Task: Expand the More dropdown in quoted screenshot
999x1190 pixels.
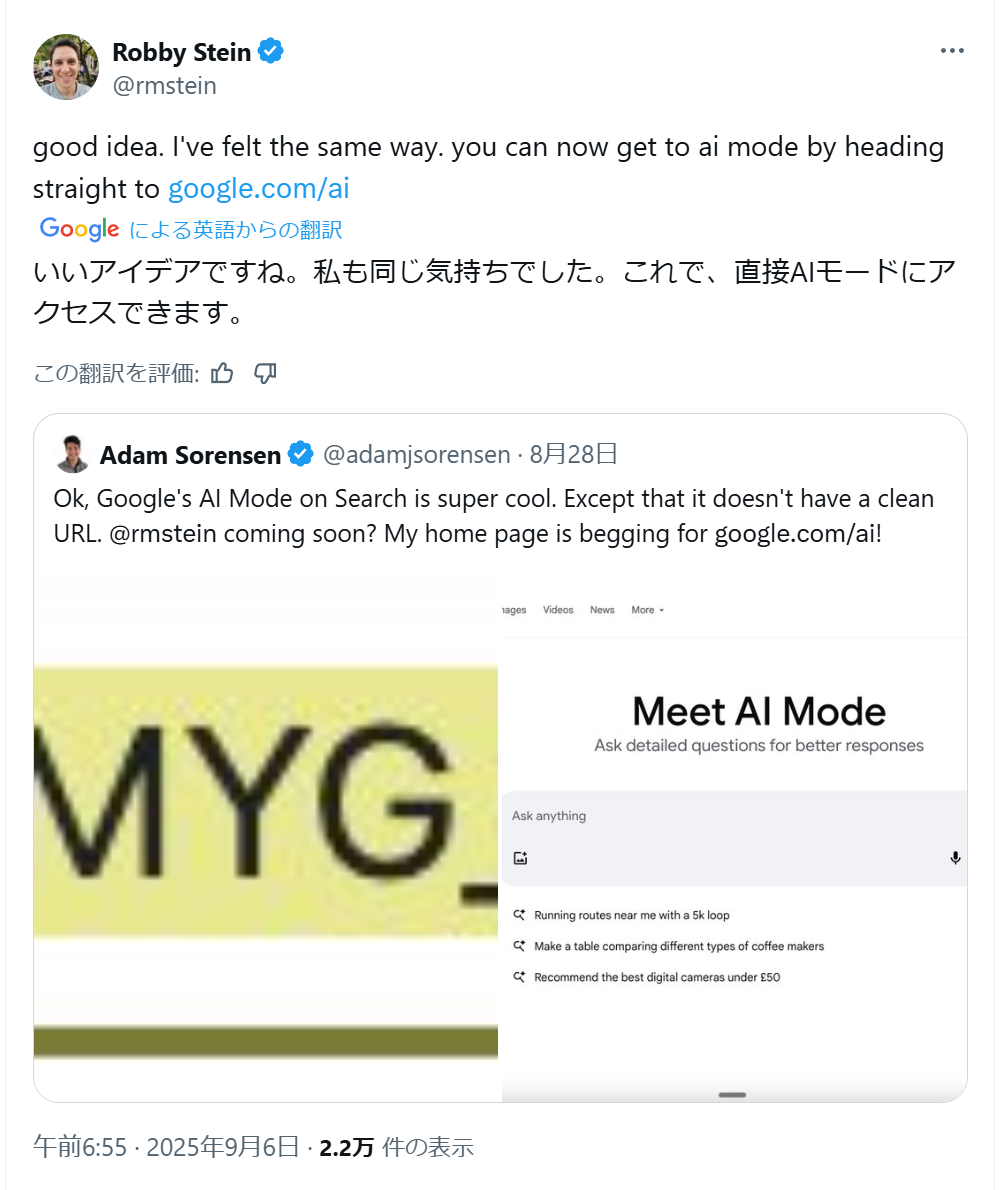Action: pyautogui.click(x=648, y=609)
